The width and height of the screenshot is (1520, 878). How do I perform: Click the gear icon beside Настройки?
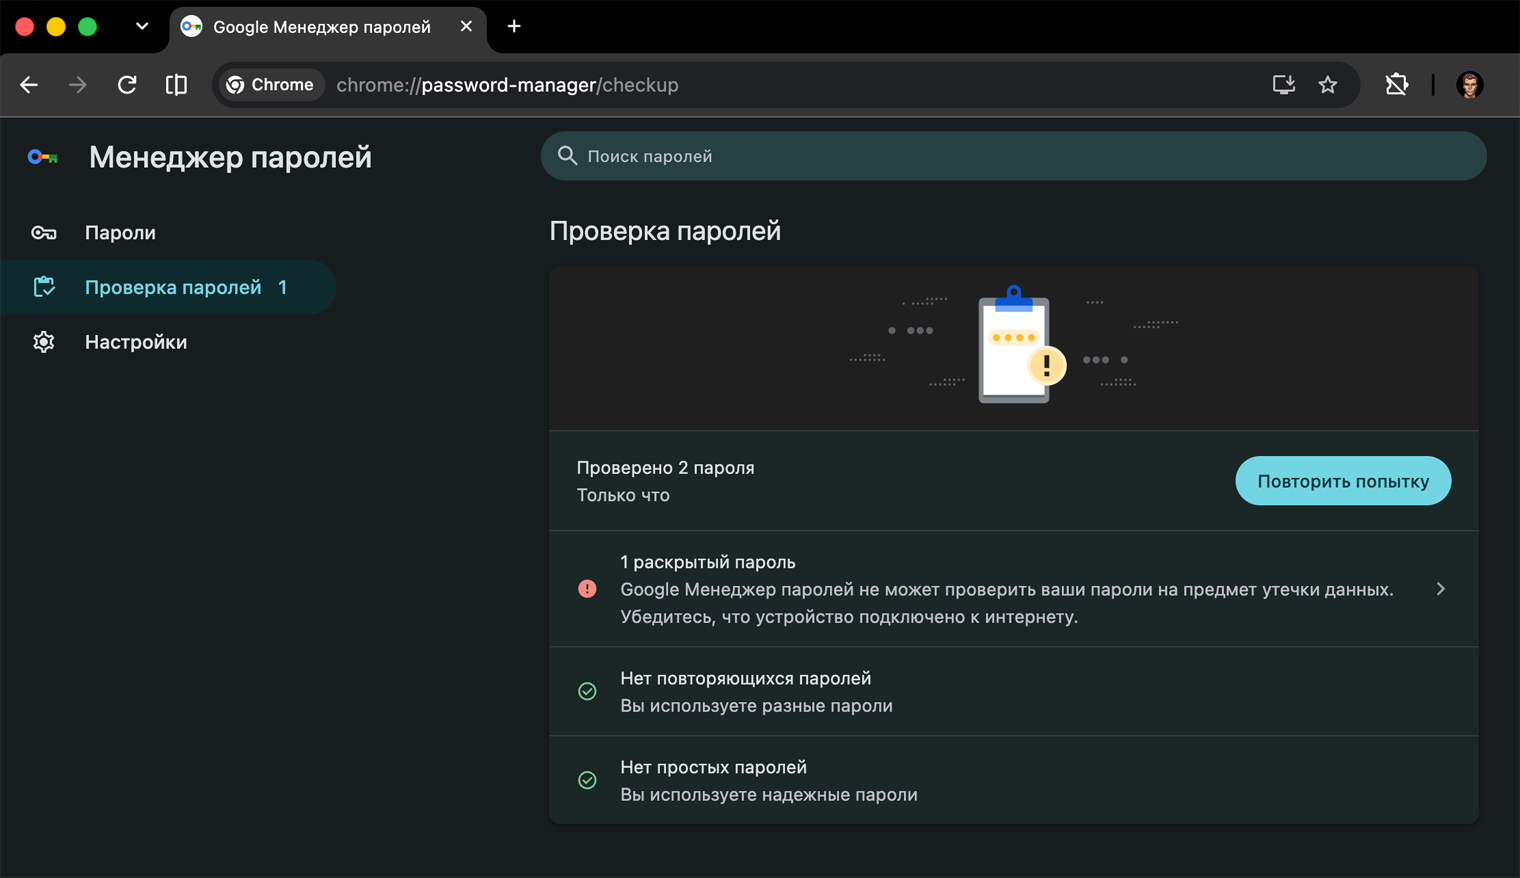click(44, 342)
